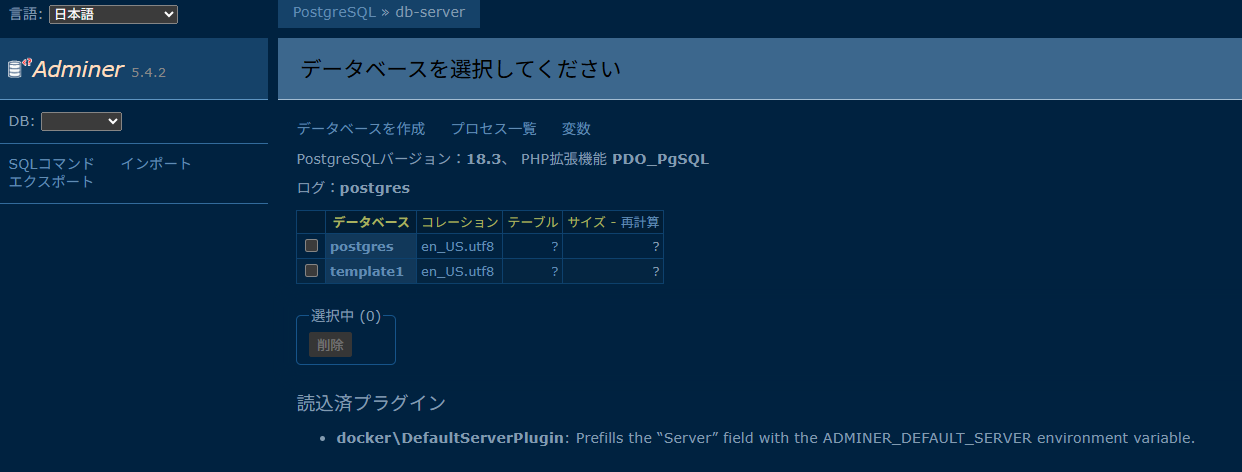Open the 変数 variables page

point(576,129)
